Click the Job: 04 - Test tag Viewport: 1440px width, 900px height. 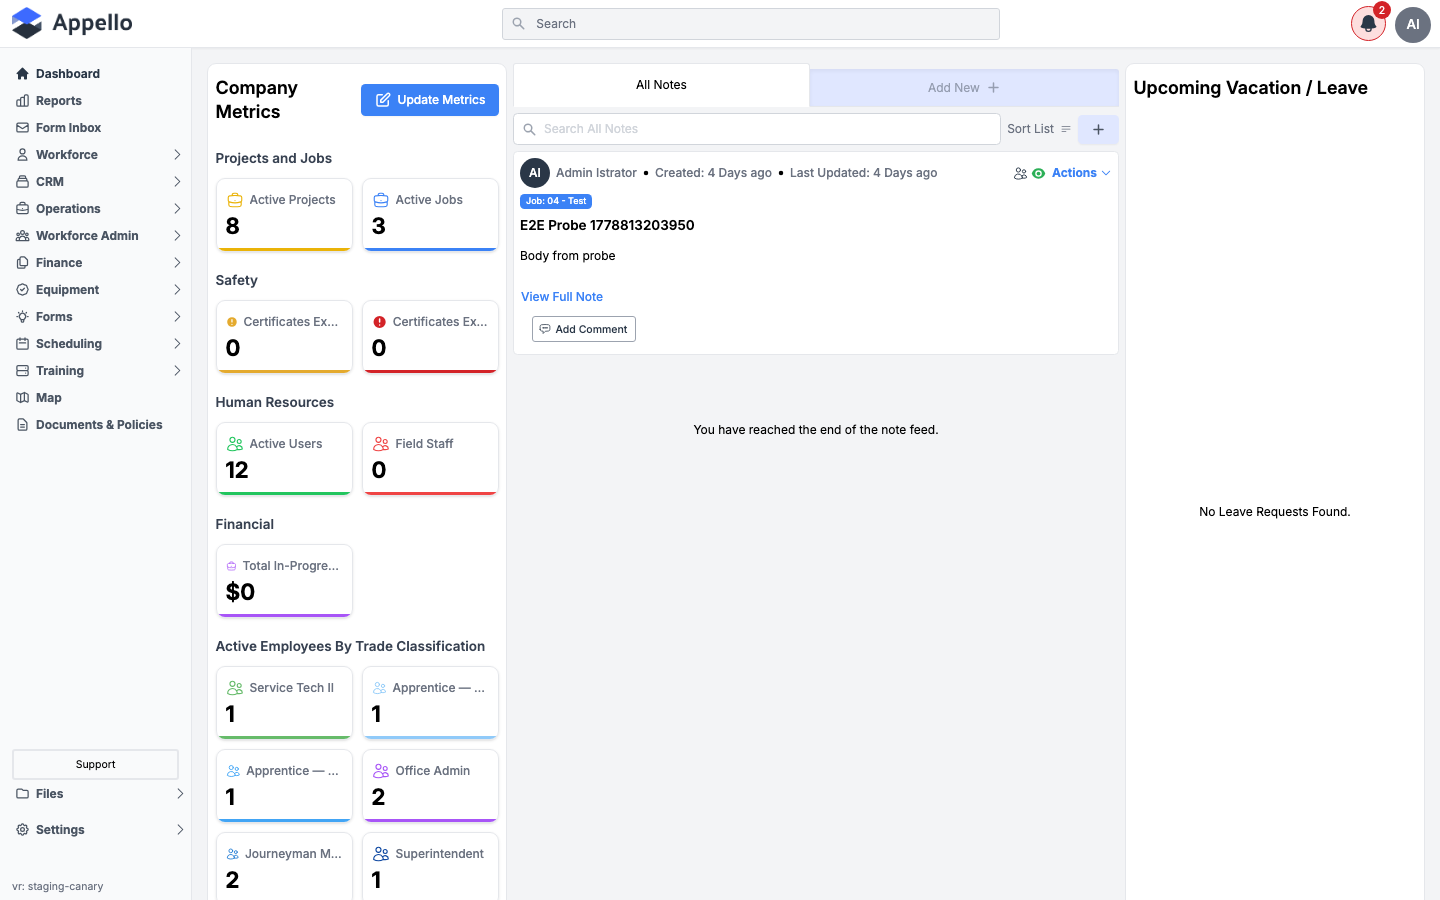click(x=556, y=201)
